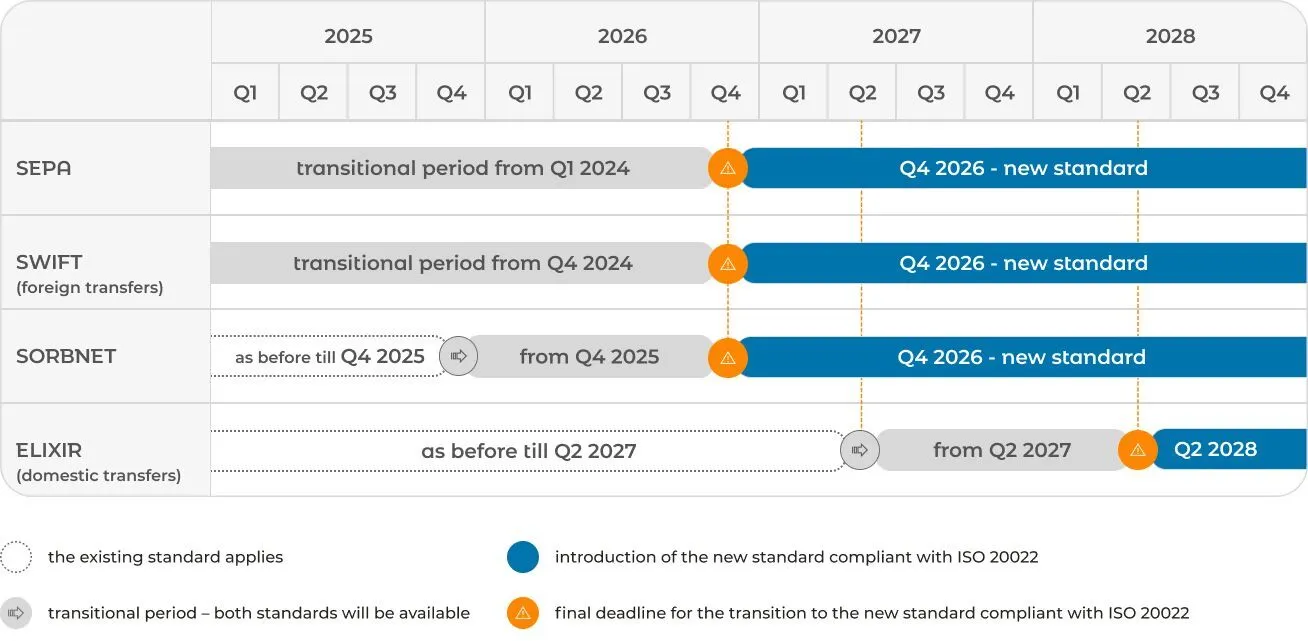
Task: Click the orange warning icon in ELIXIR row
Action: pos(1137,450)
